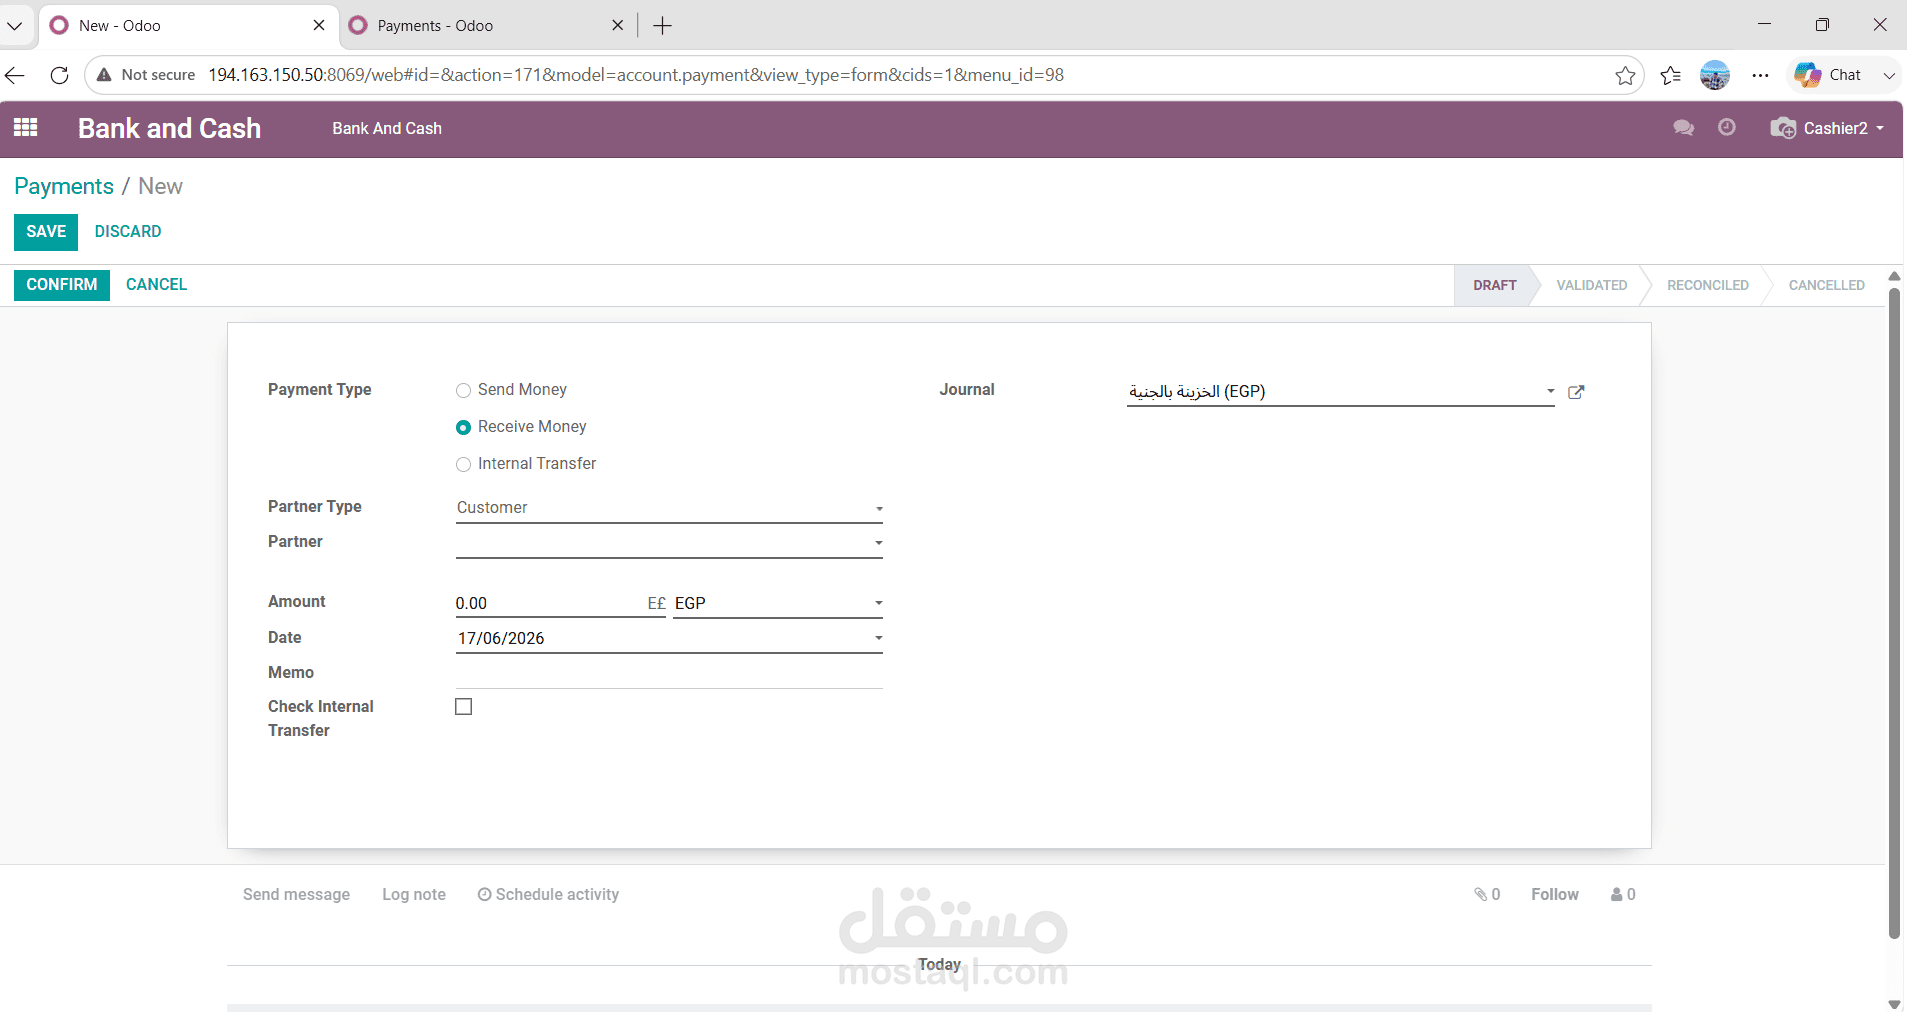Viewport: 1907px width, 1012px height.
Task: Open the activities clock icon
Action: [1727, 127]
